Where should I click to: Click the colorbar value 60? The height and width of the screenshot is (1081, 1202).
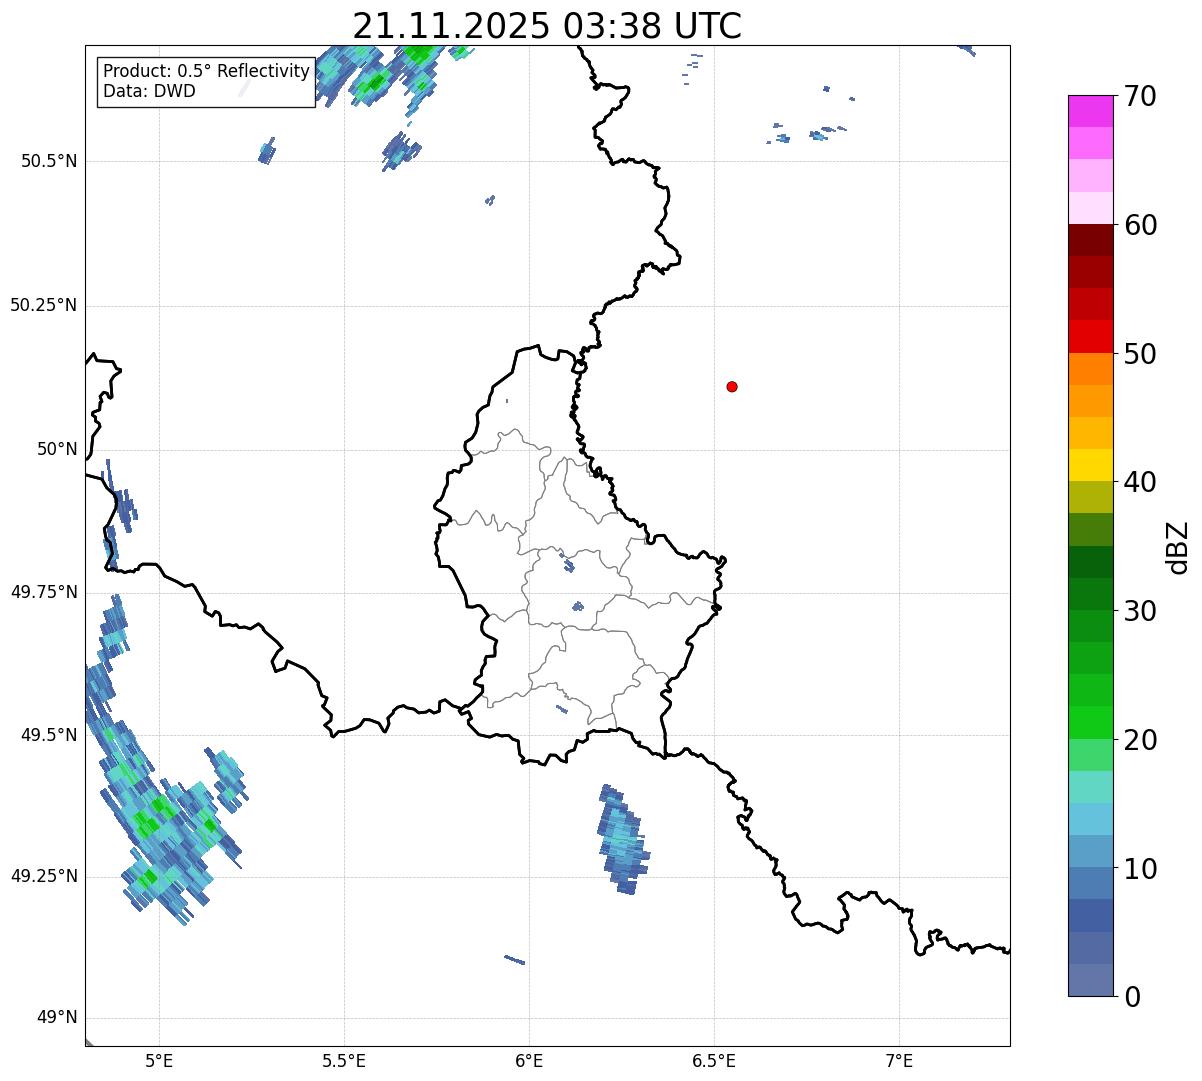(x=1139, y=225)
